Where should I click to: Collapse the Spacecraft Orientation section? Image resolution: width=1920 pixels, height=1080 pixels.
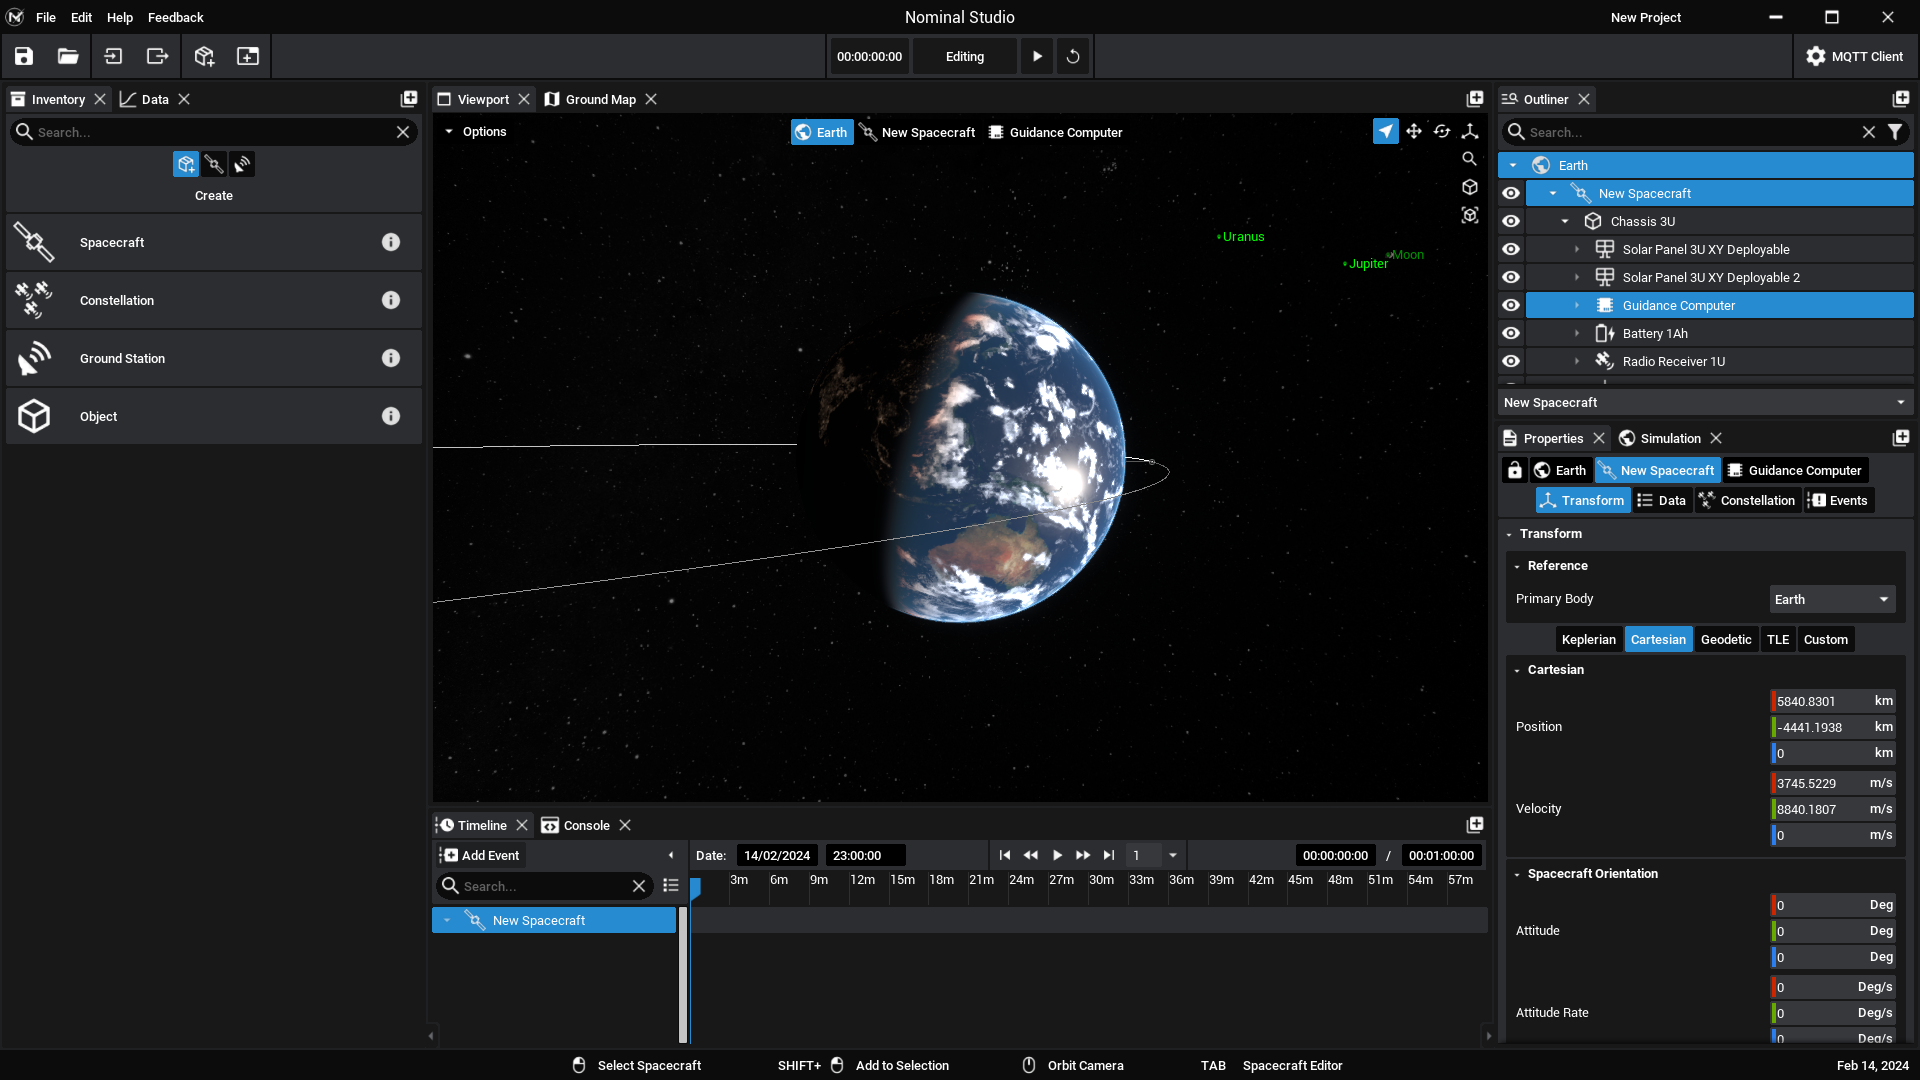1517,874
